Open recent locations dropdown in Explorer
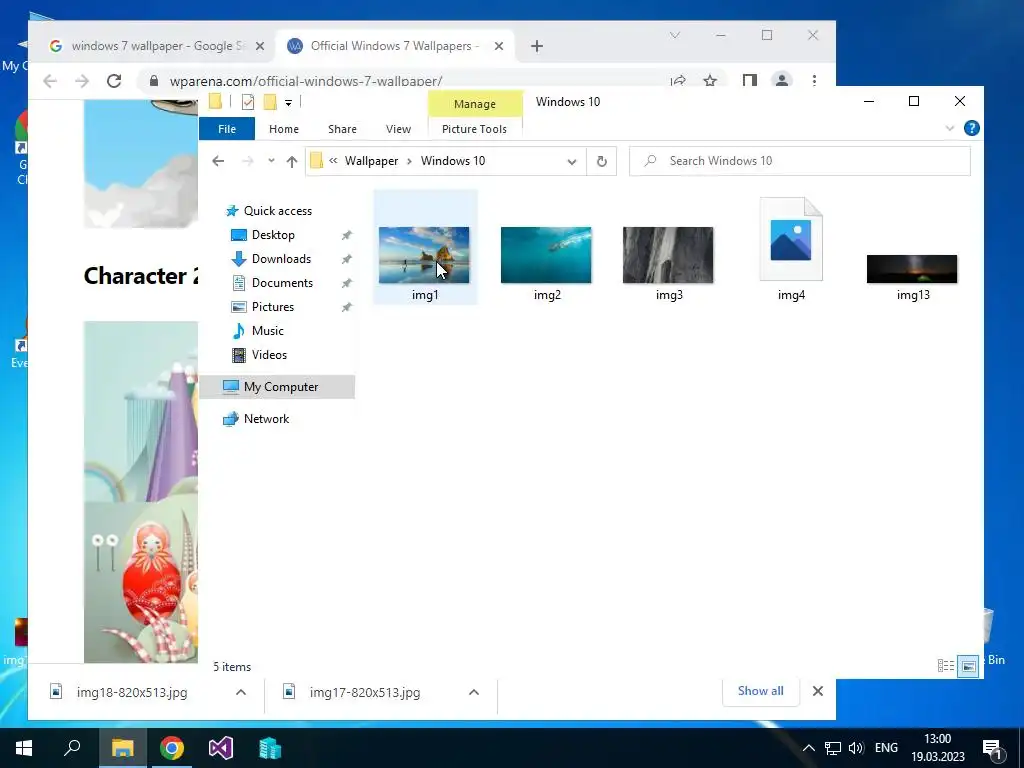The width and height of the screenshot is (1024, 768). pyautogui.click(x=271, y=161)
